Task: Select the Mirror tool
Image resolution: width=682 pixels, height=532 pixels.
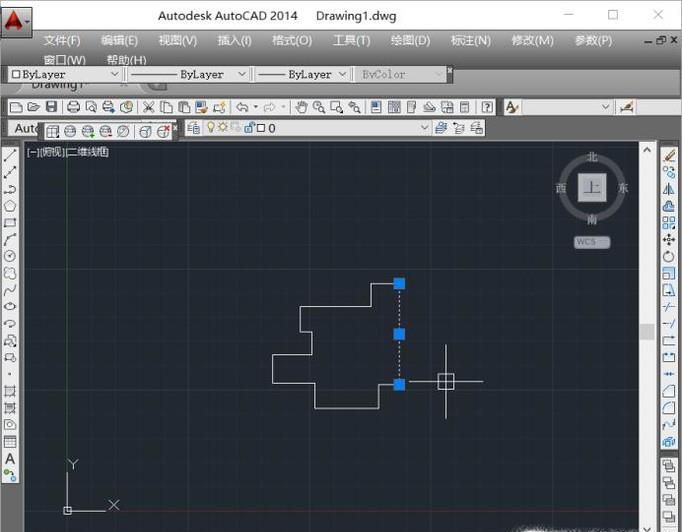Action: point(669,189)
